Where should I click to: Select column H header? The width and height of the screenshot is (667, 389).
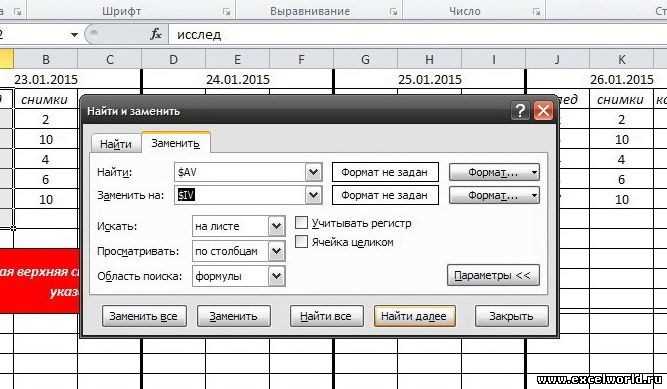429,59
